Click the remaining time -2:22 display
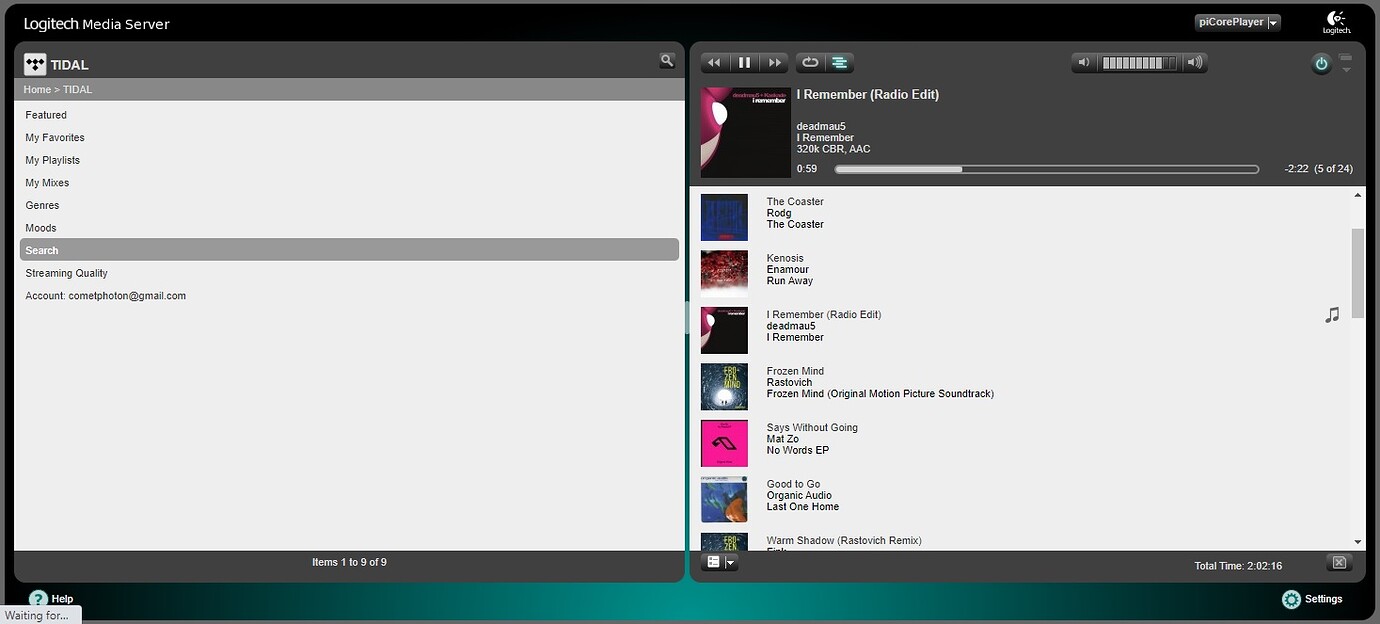The height and width of the screenshot is (624, 1380). [x=1297, y=169]
